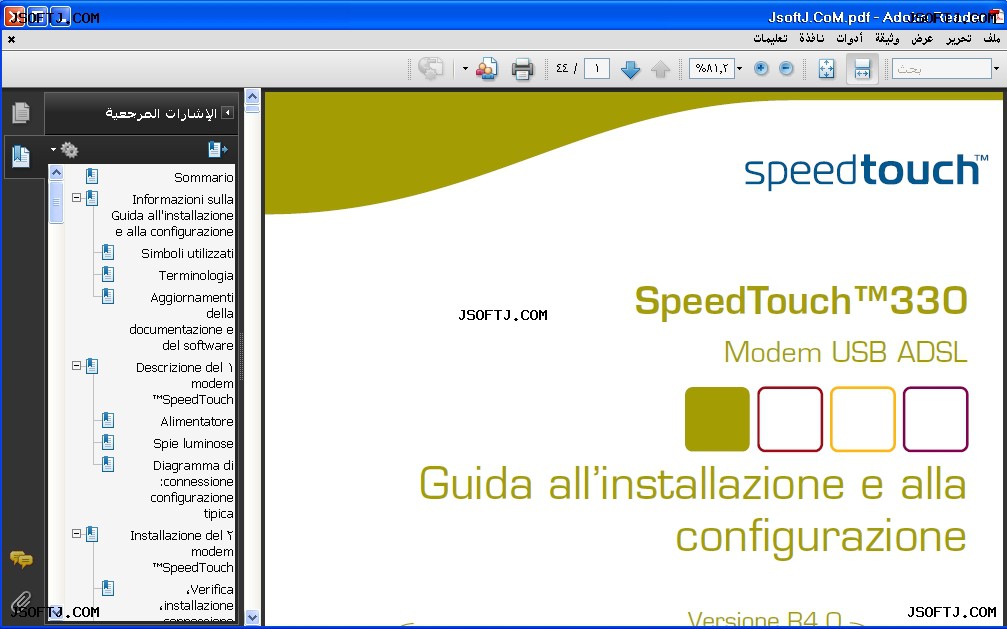Click the bookmark icon beside Alimentatore
Viewport: 1007px width, 629px height.
pos(108,420)
